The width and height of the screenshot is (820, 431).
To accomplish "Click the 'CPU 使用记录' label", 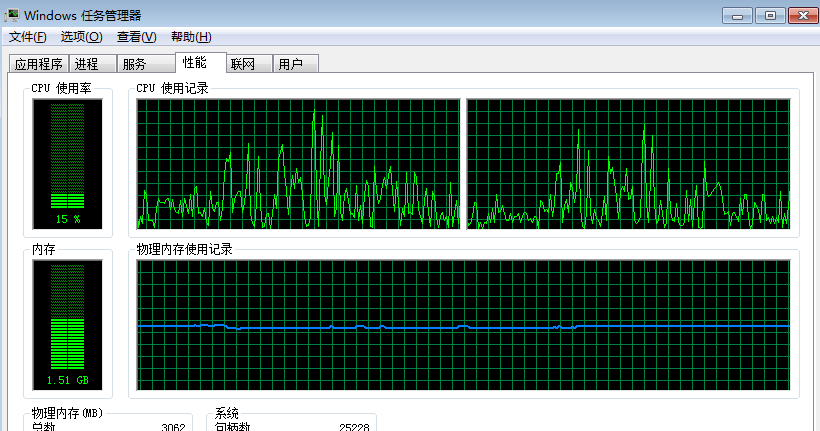I will [x=173, y=88].
